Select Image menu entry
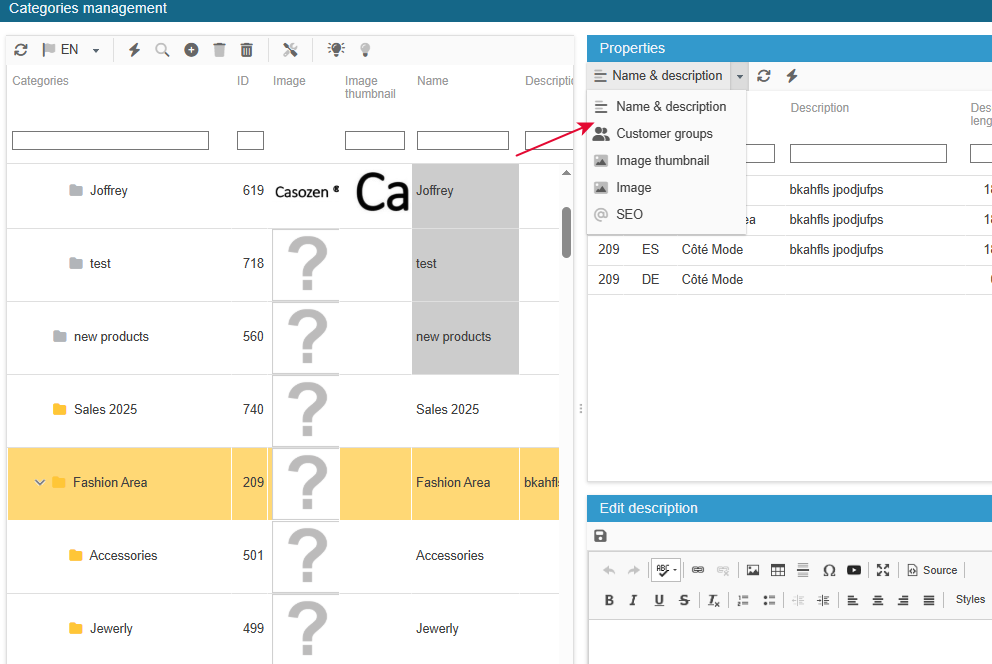Viewport: 992px width, 664px height. point(667,188)
